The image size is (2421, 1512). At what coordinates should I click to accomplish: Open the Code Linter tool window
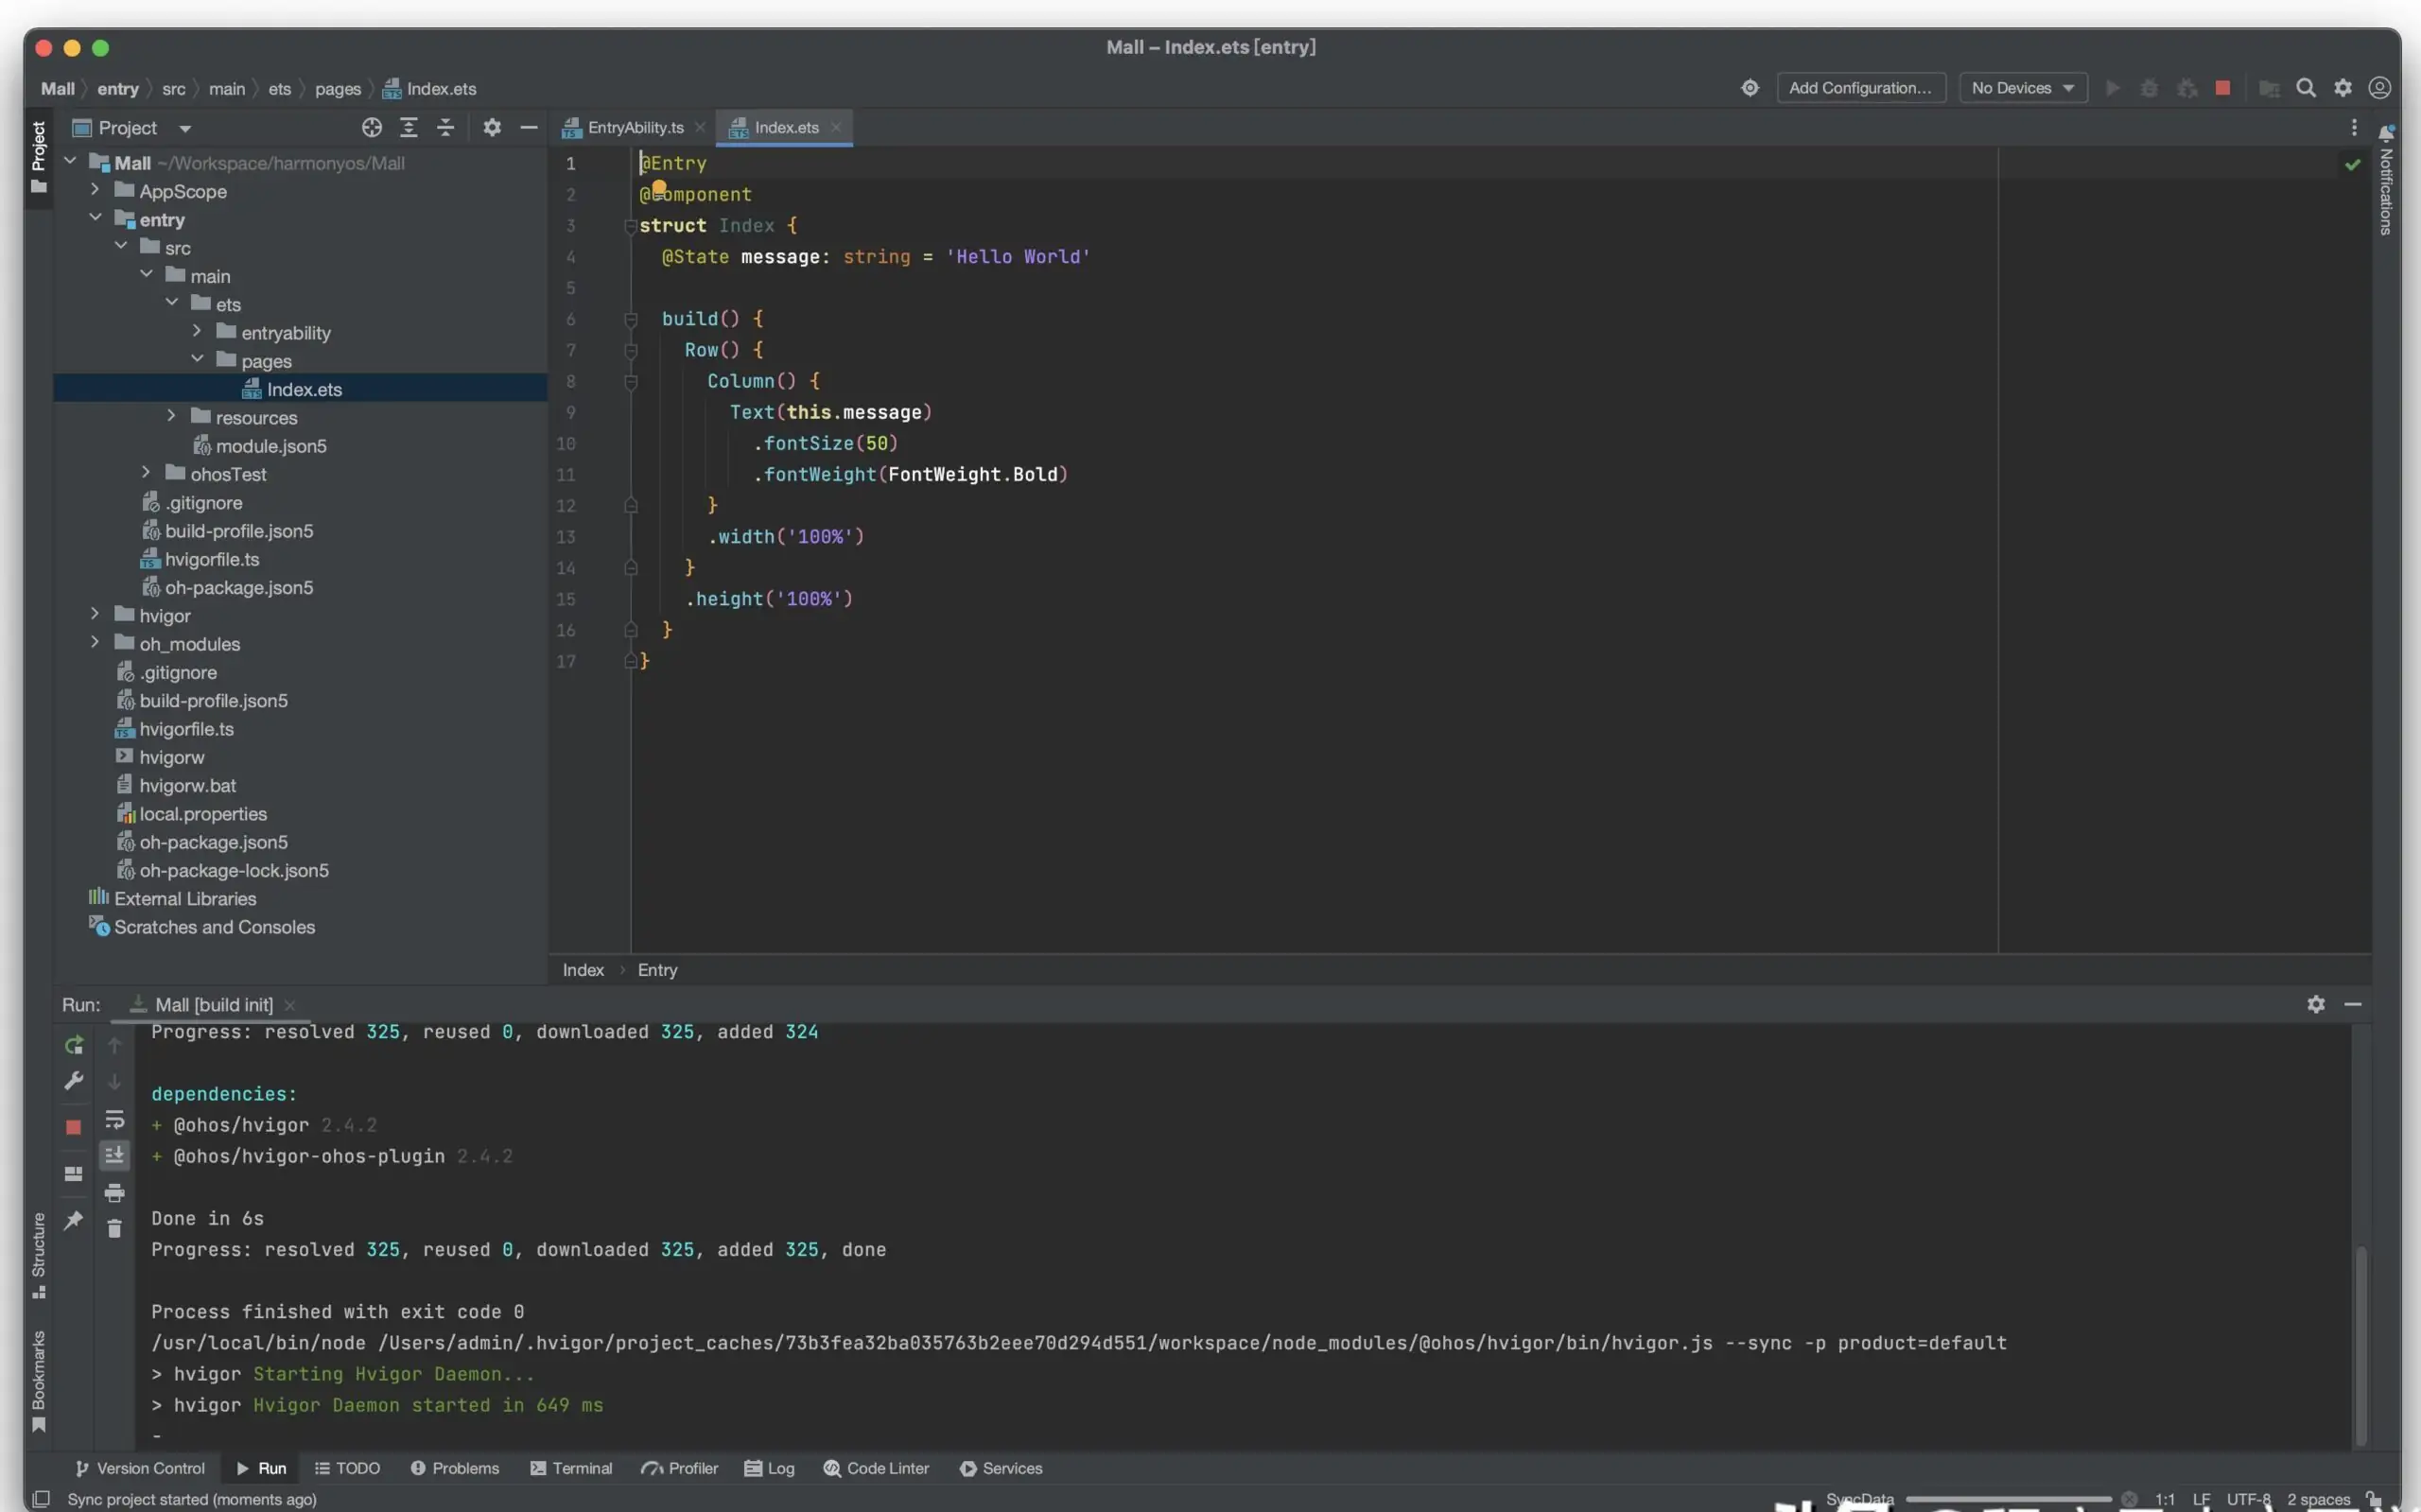[876, 1468]
